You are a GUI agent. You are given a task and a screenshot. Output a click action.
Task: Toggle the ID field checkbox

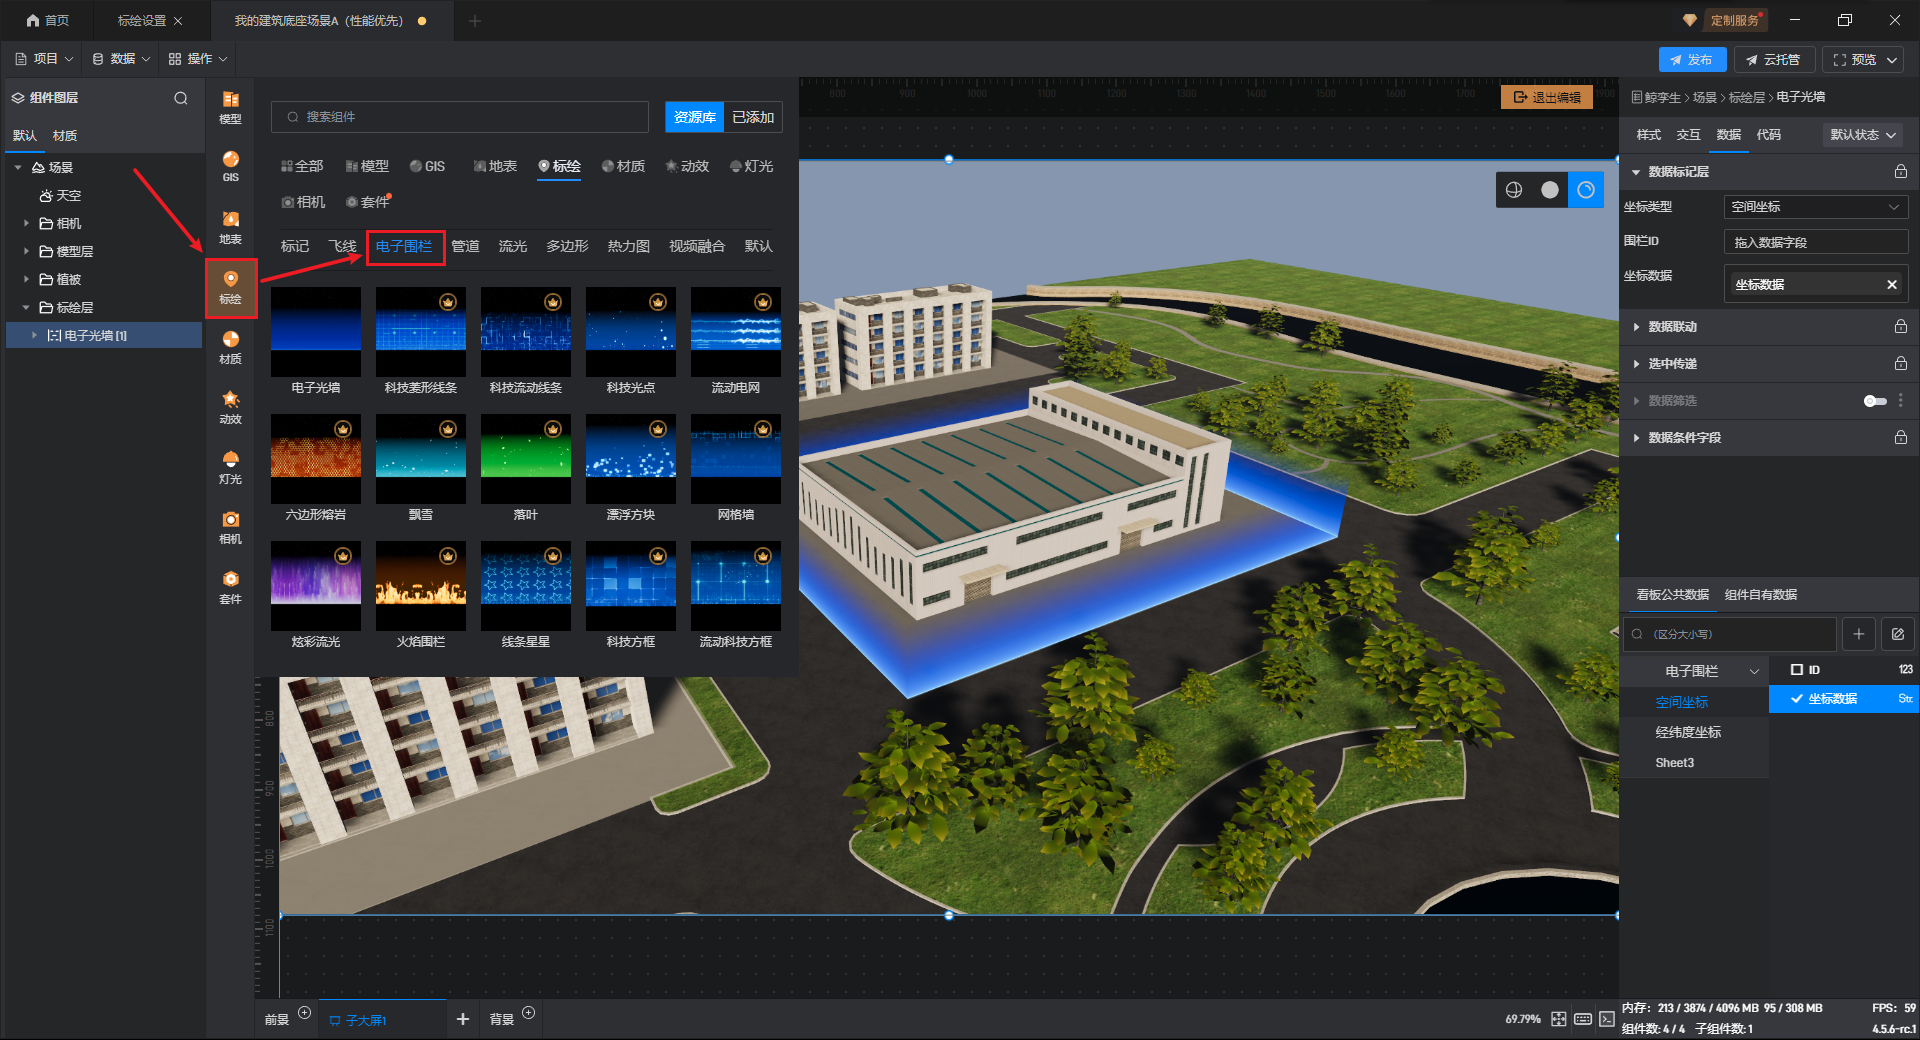pyautogui.click(x=1797, y=670)
